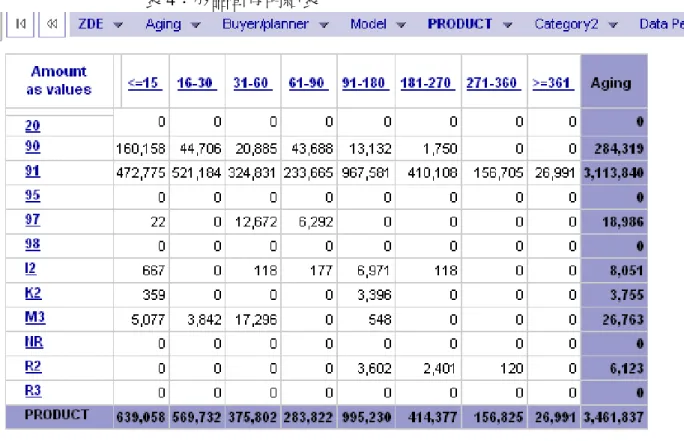
Task: Select cell value 472,775
Action: click(140, 174)
